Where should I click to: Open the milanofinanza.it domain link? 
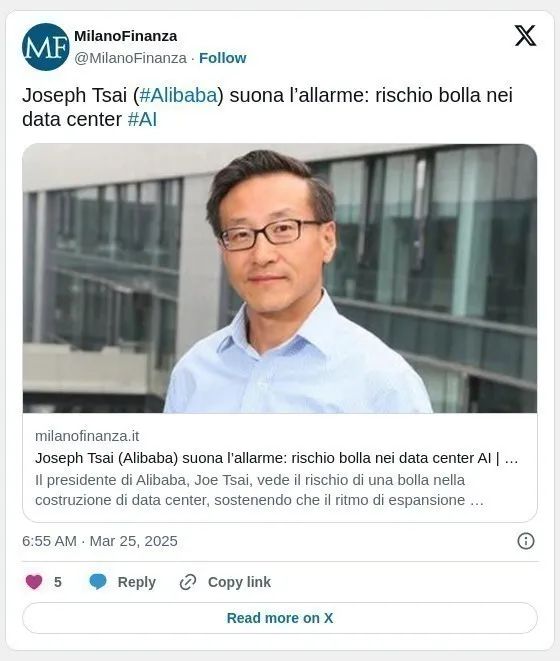pos(87,436)
